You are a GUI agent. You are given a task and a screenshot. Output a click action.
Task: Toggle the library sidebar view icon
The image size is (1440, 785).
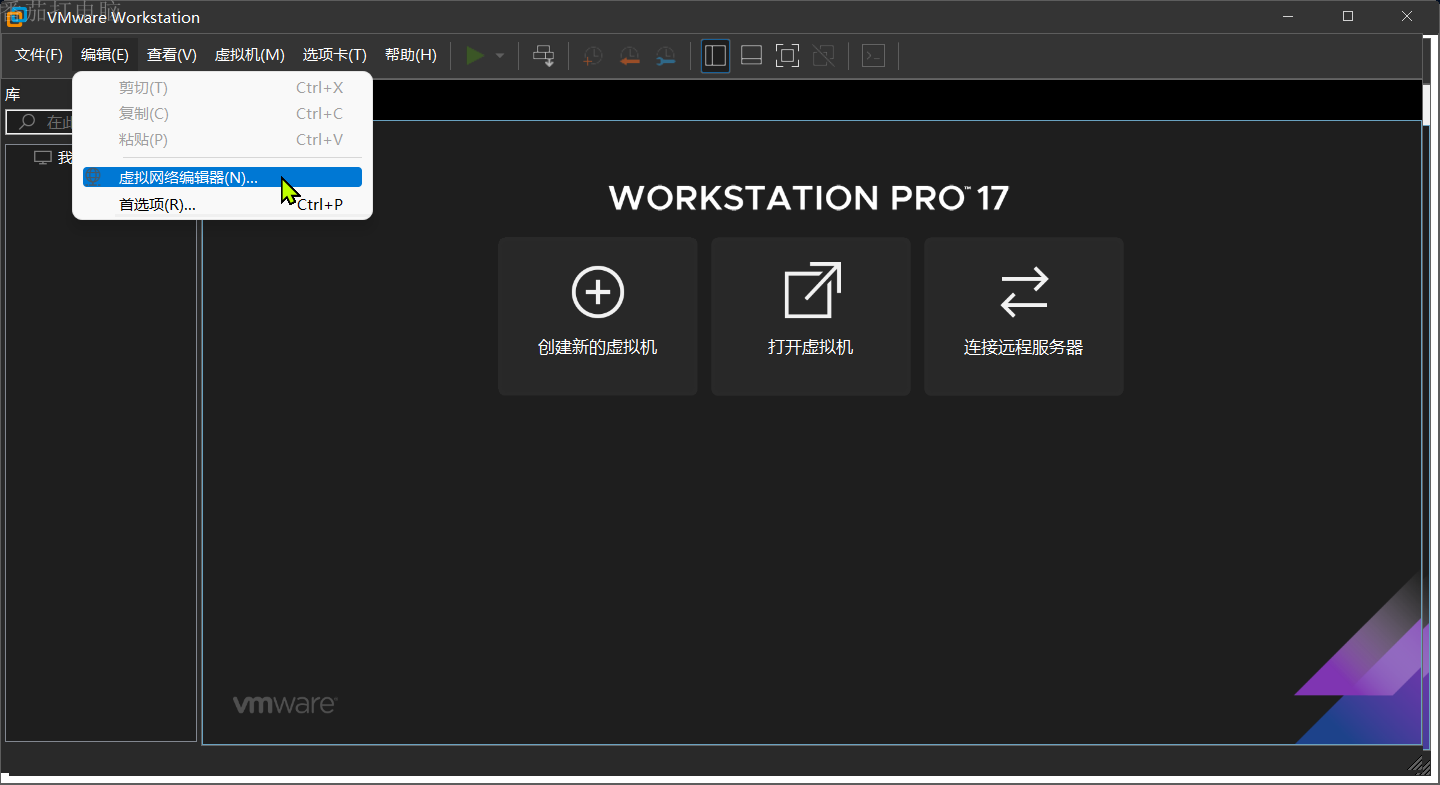[x=715, y=56]
